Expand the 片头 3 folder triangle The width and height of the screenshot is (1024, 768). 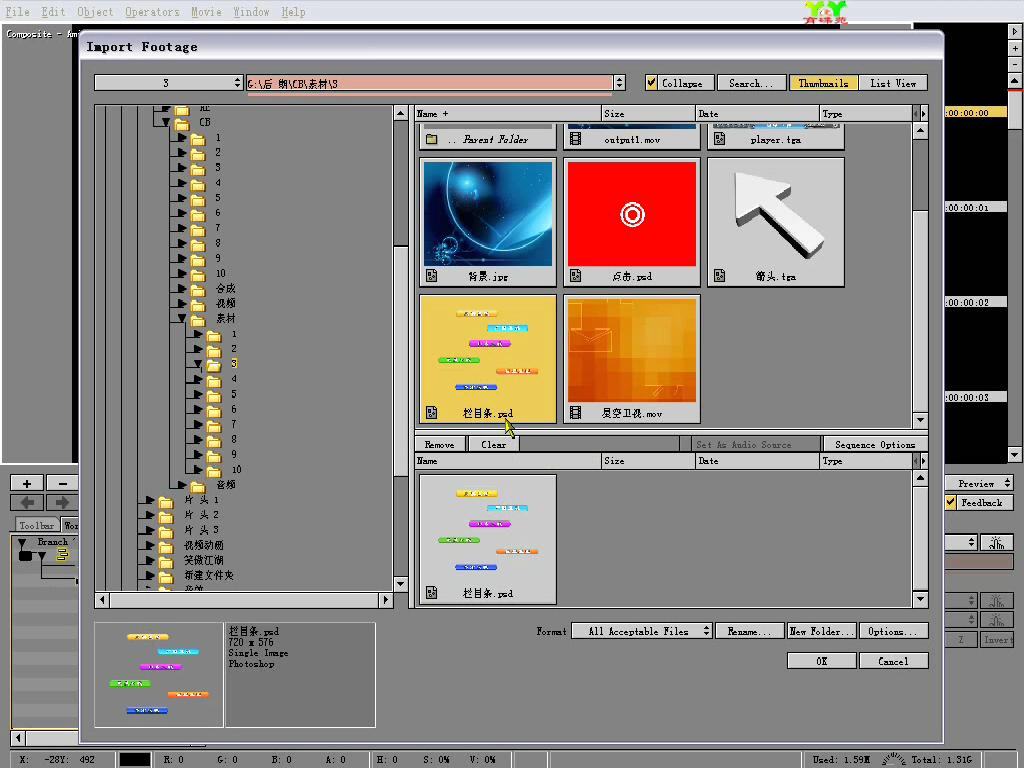pos(150,530)
